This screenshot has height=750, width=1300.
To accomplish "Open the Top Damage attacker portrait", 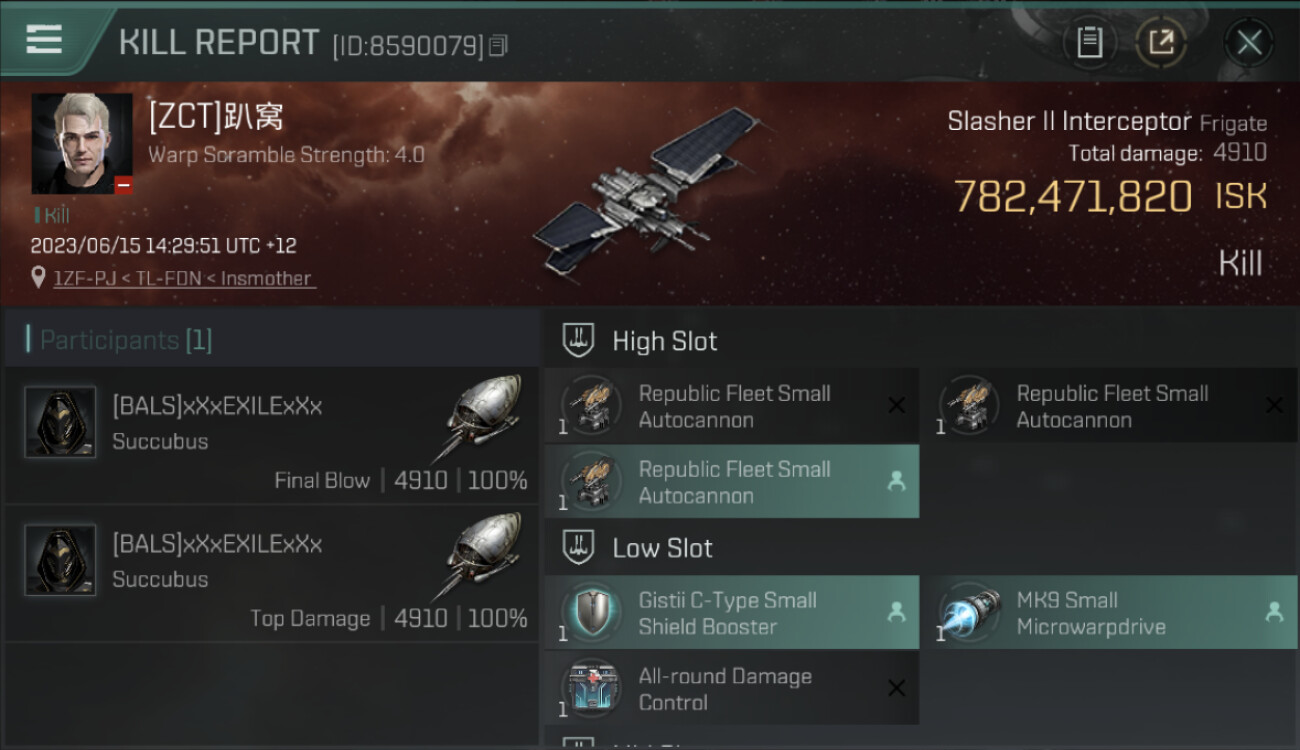I will [60, 560].
